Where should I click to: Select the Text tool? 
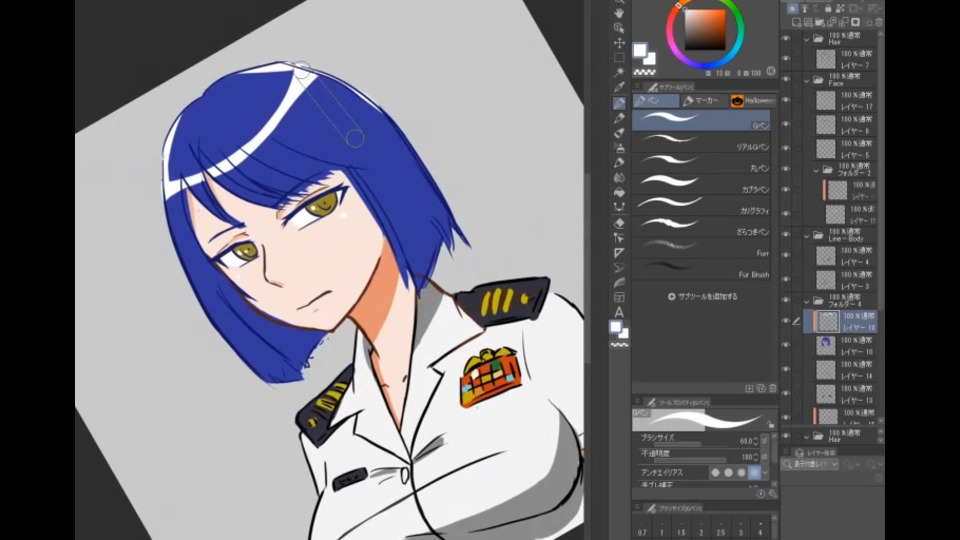(x=619, y=312)
